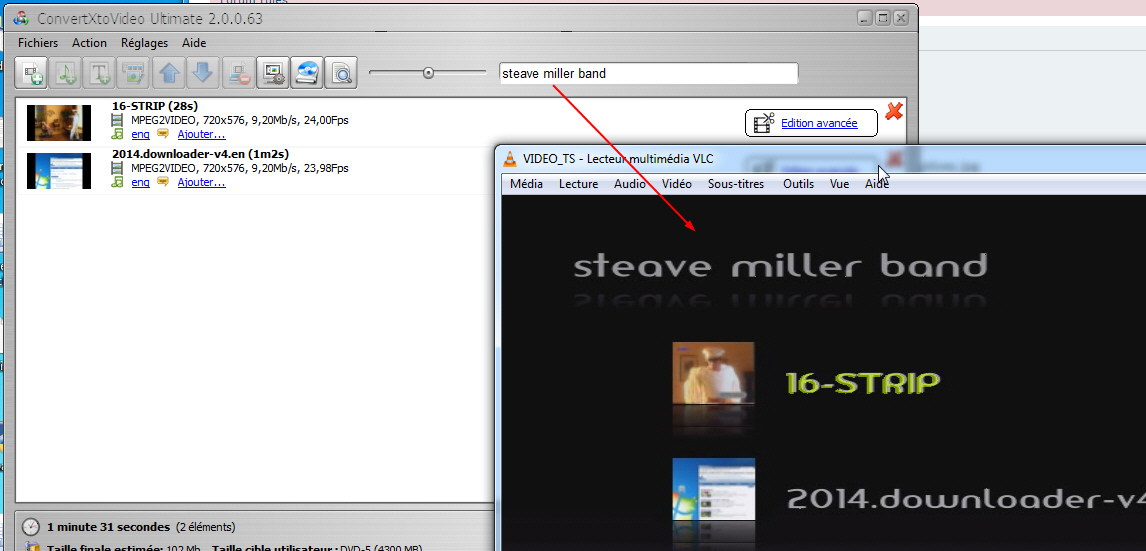Open VLC's Audio menu
Screen dimensions: 1146x551
629,184
